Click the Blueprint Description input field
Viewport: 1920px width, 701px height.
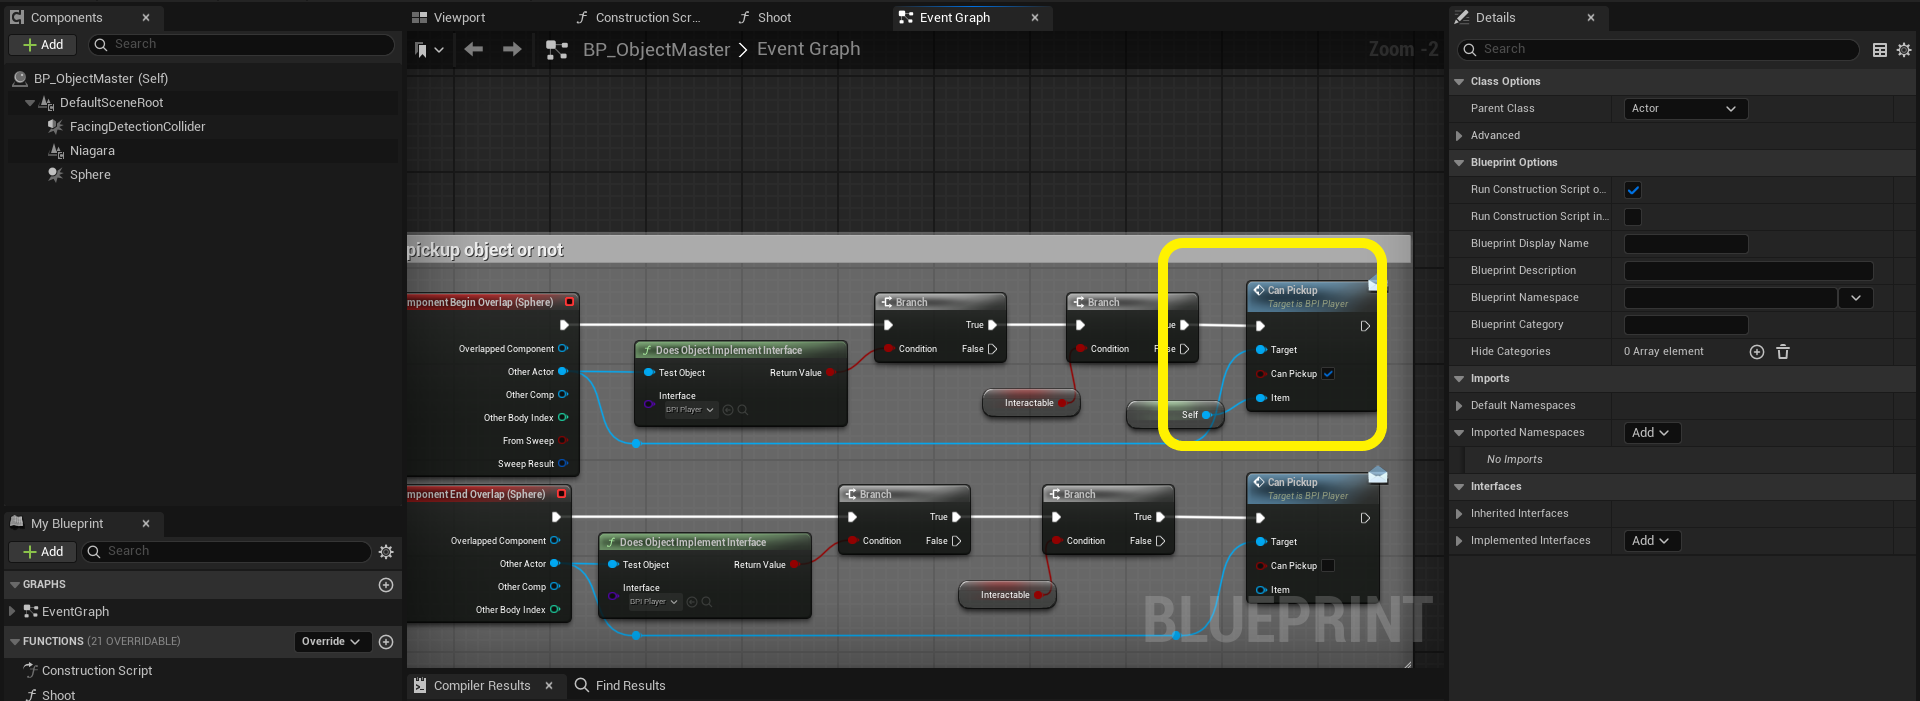1748,271
